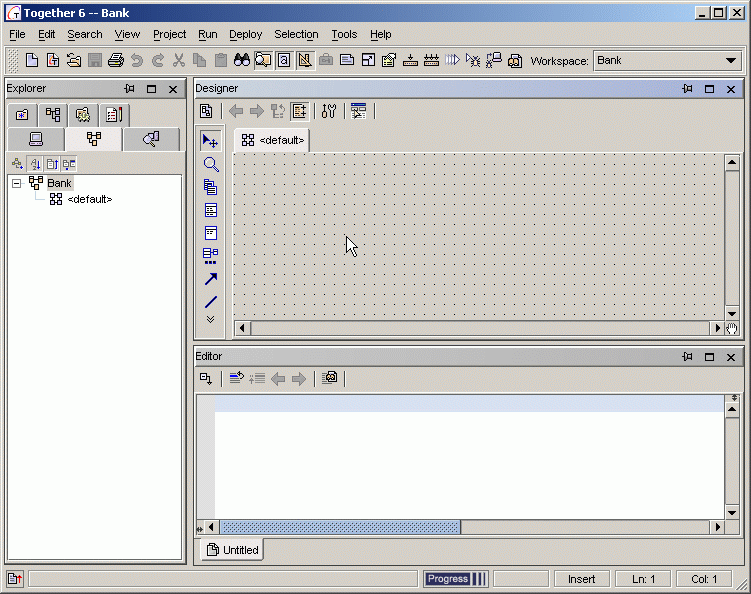751x594 pixels.
Task: Toggle the alphabetical sort button in Explorer
Action: coord(34,164)
